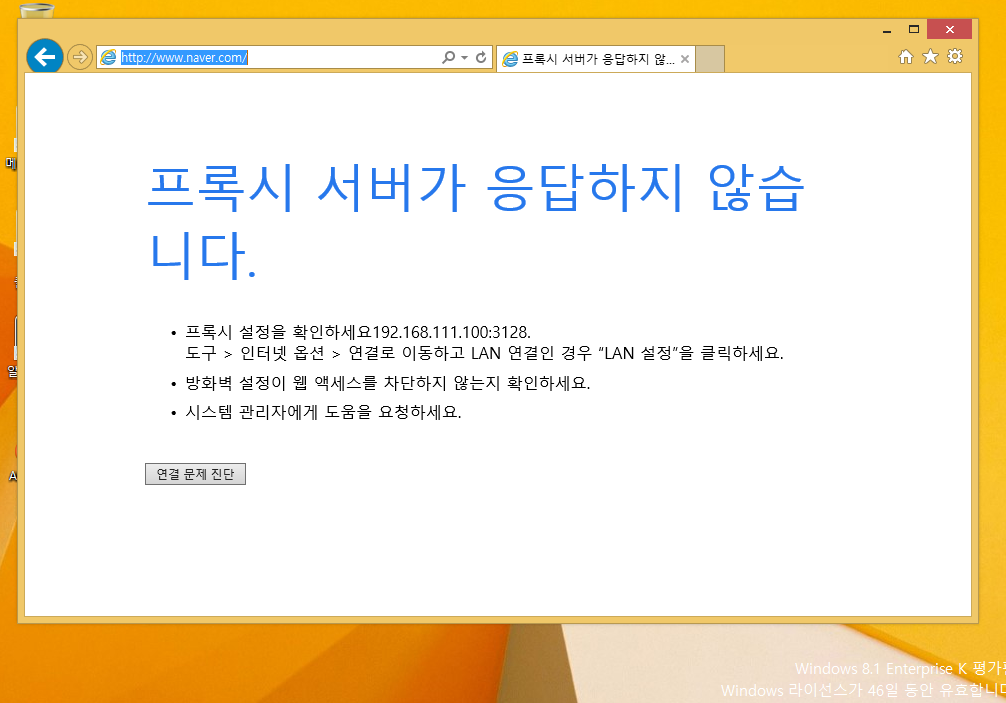Refresh the page with the reload icon
The image size is (1006, 703).
[x=481, y=58]
